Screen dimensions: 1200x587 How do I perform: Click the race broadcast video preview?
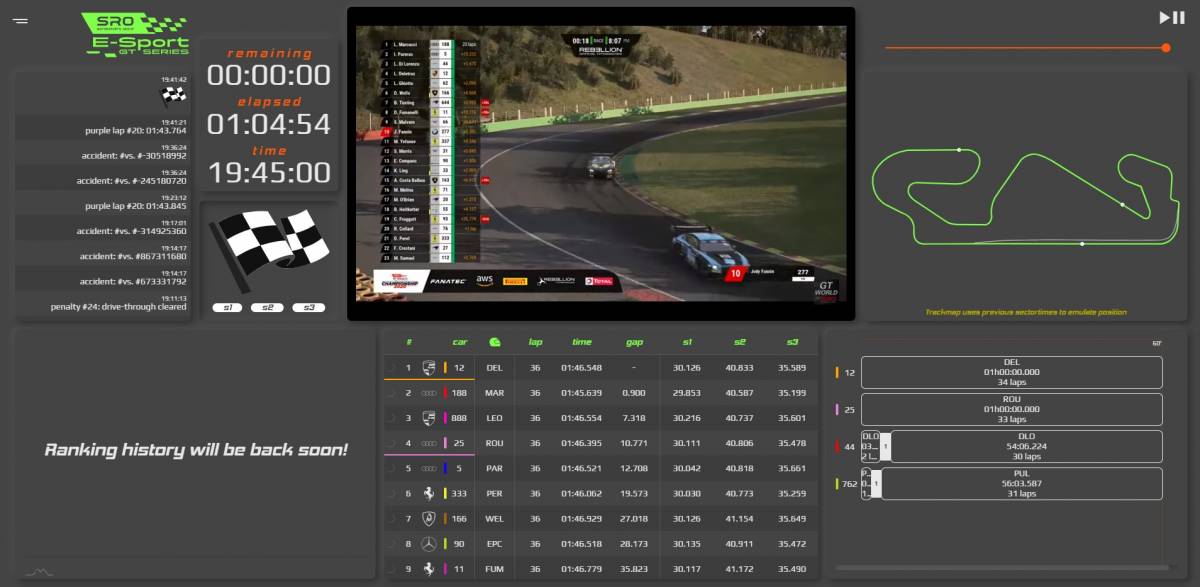[600, 164]
